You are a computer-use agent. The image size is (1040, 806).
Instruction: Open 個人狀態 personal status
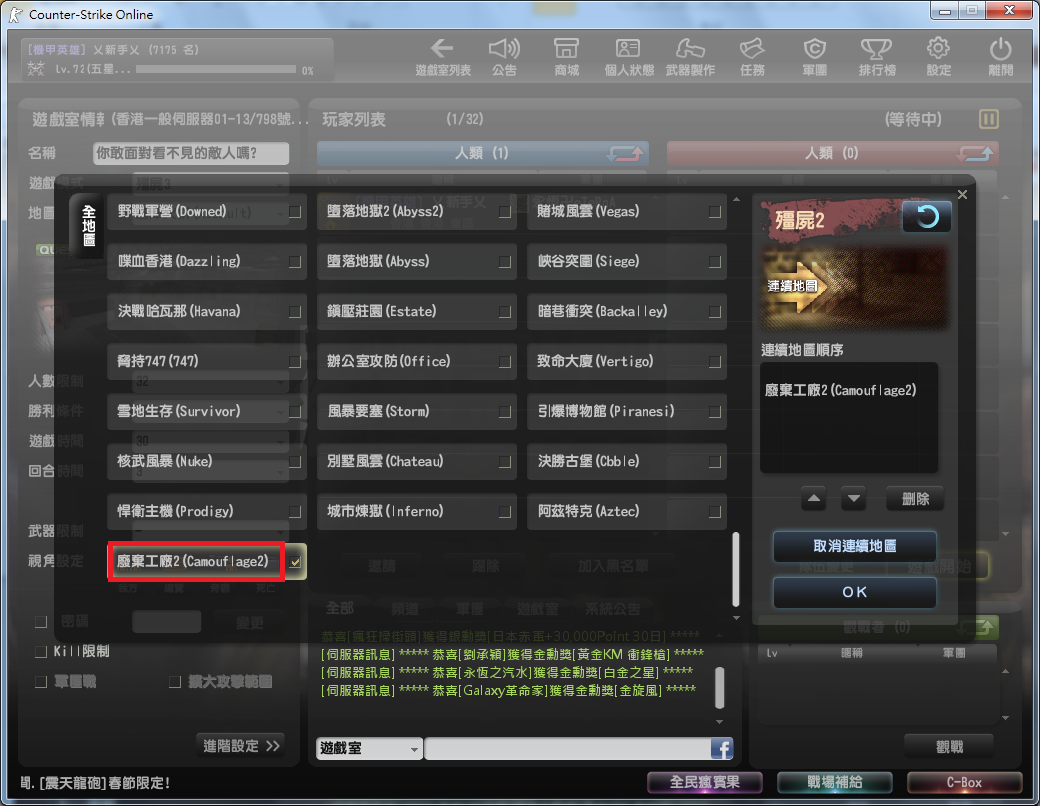tap(629, 57)
